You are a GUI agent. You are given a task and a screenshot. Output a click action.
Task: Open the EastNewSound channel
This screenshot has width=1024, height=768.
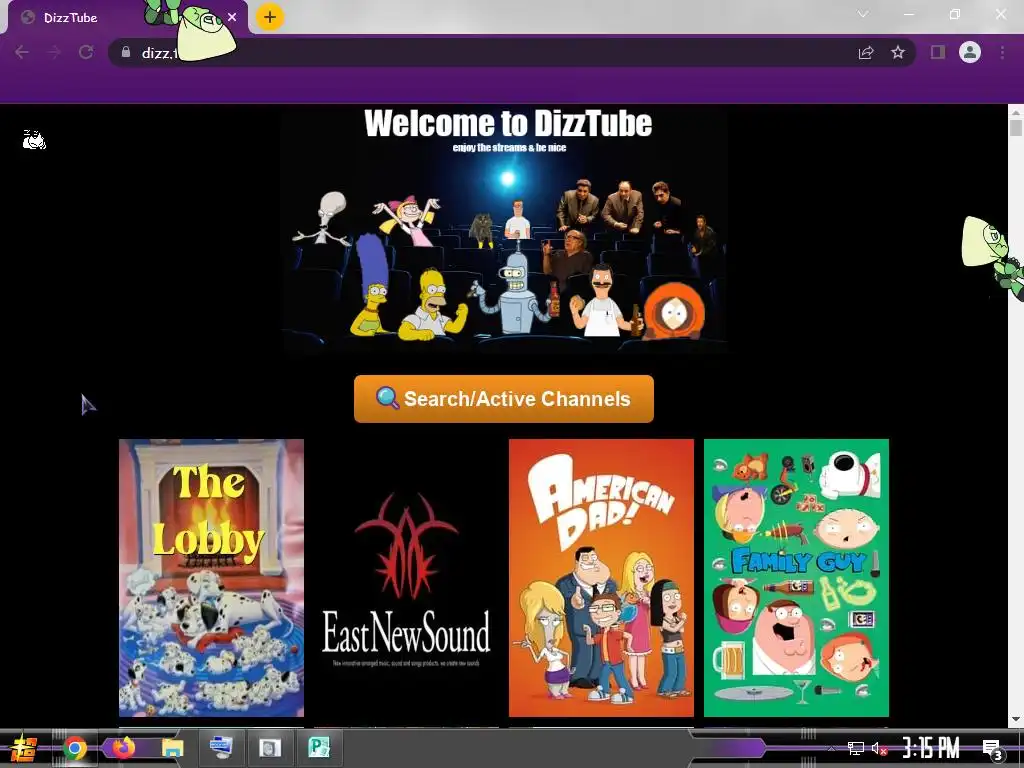(x=406, y=578)
